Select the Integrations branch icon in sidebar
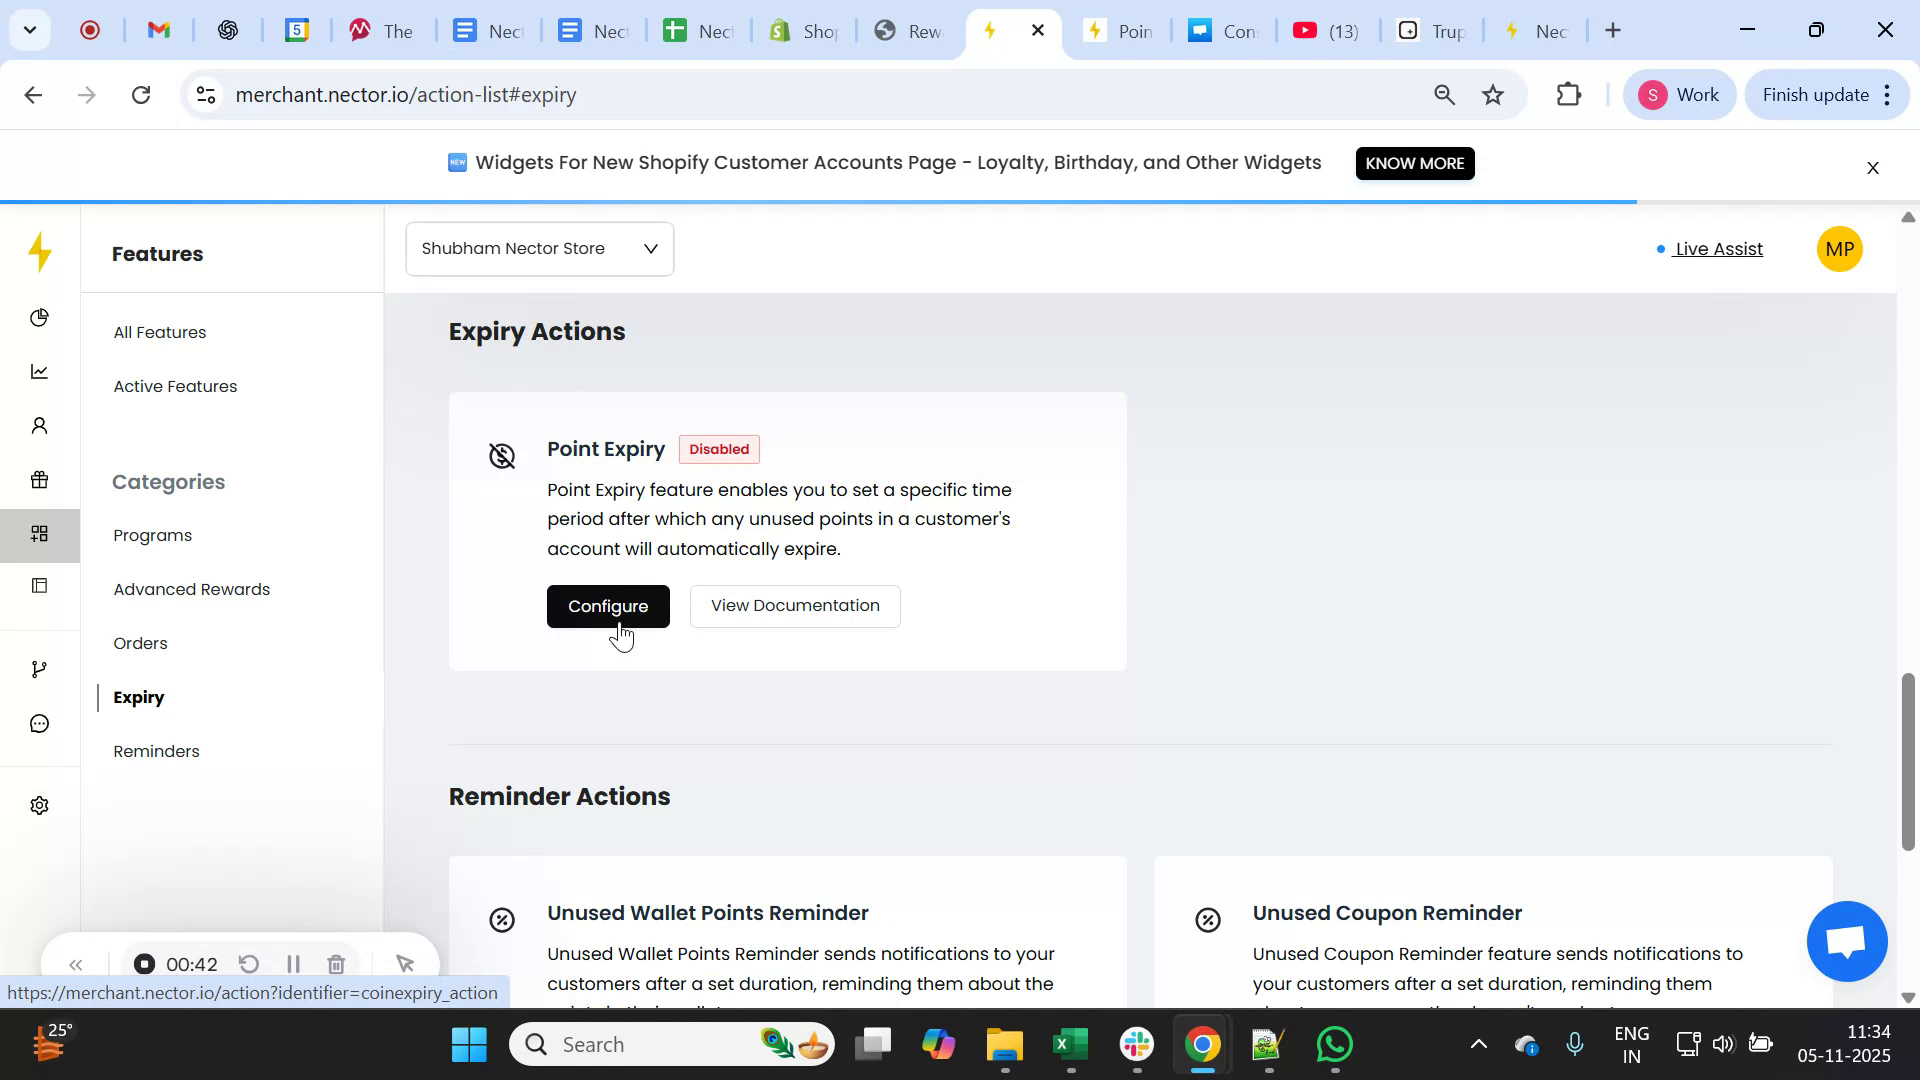Screen dimensions: 1920x1080 point(39,668)
